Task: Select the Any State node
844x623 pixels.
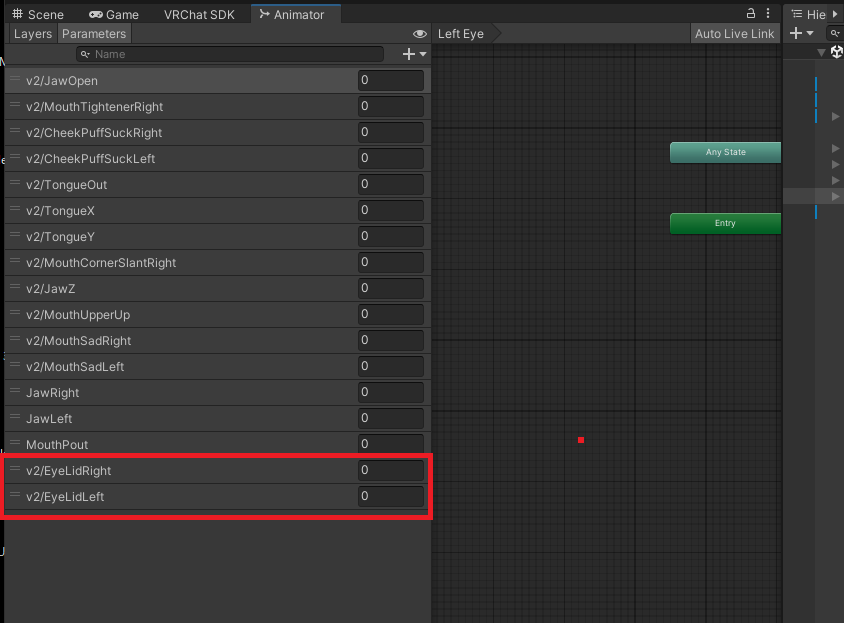Action: click(x=725, y=152)
